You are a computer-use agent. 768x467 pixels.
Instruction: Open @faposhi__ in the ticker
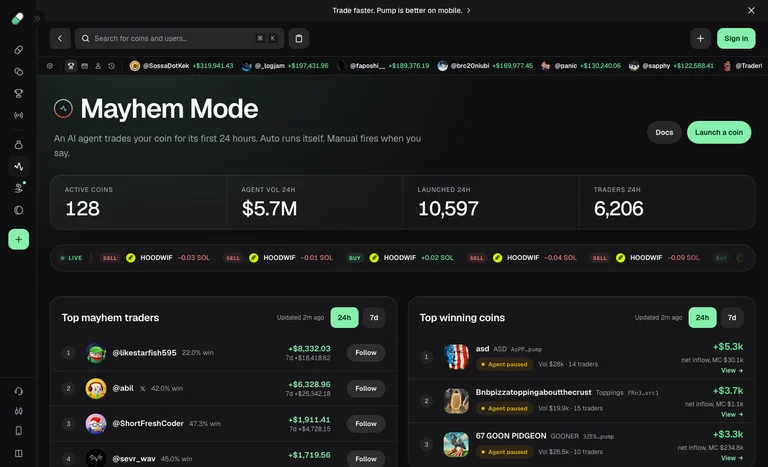coord(383,66)
